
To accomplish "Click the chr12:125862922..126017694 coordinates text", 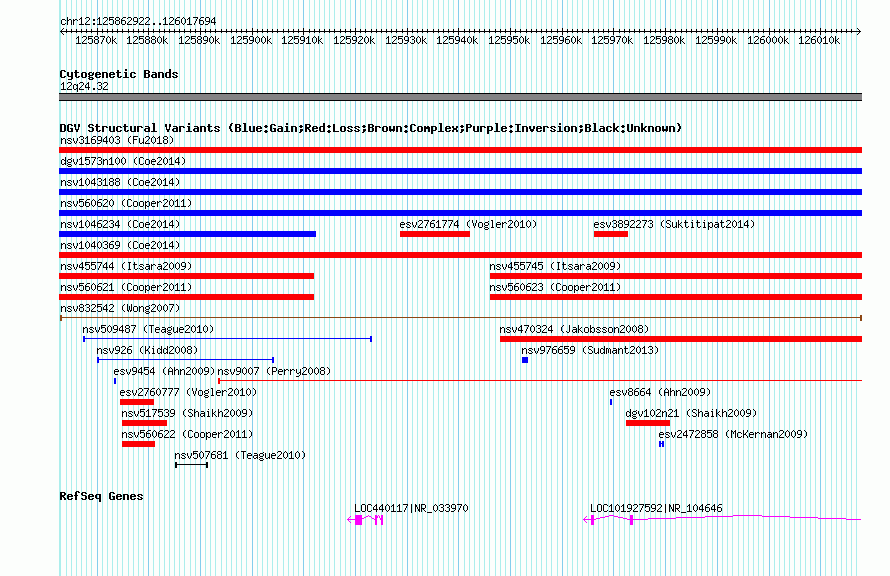I will click(138, 21).
